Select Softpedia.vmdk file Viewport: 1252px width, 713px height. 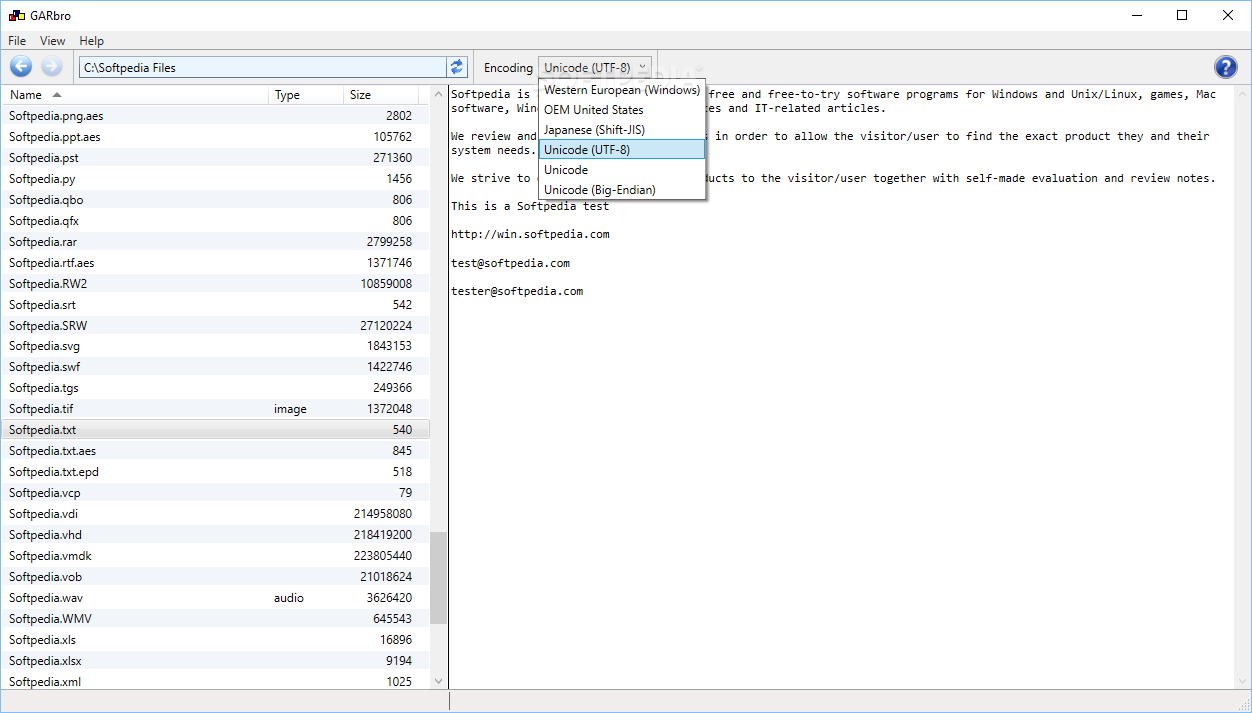[215, 556]
